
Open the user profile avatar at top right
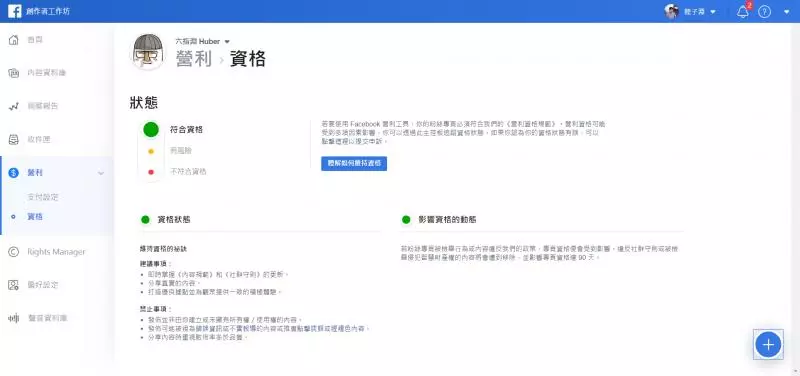[671, 11]
